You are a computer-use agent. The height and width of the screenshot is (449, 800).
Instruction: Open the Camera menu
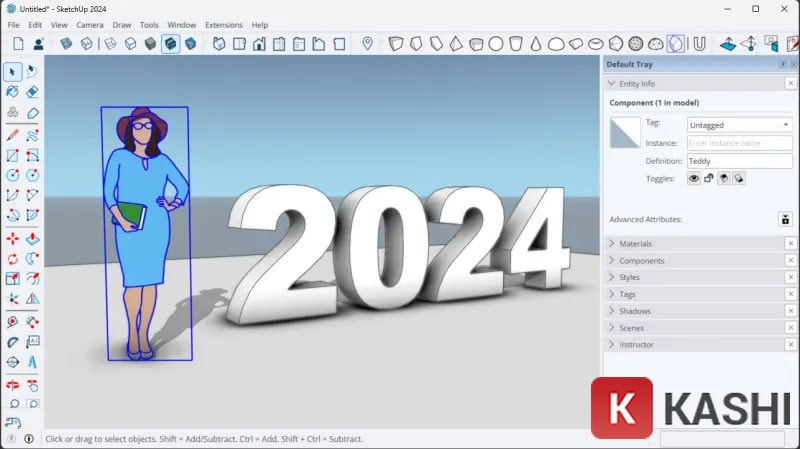[90, 24]
